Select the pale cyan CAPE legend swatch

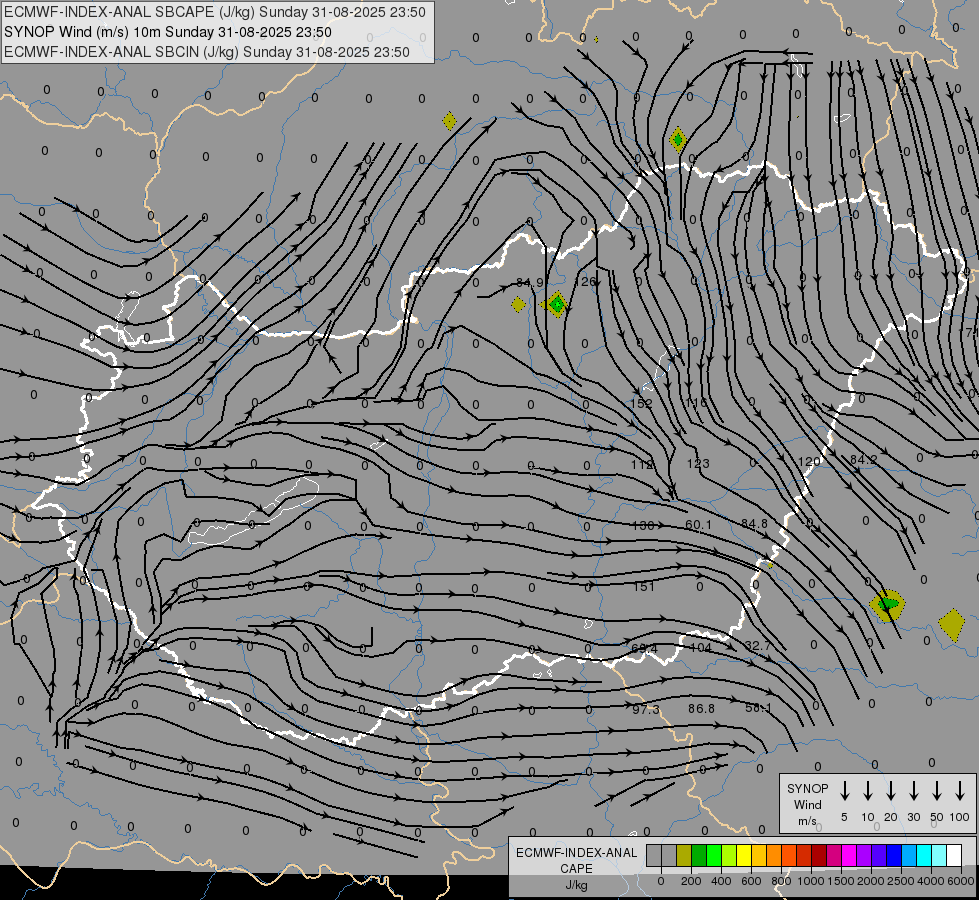pyautogui.click(x=939, y=856)
